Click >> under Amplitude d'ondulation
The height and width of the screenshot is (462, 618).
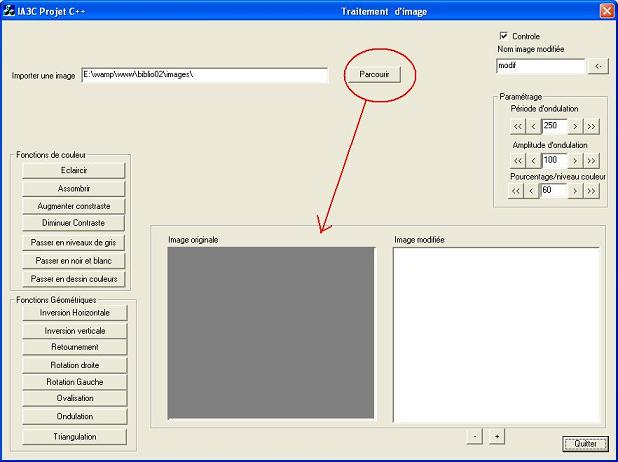click(591, 161)
